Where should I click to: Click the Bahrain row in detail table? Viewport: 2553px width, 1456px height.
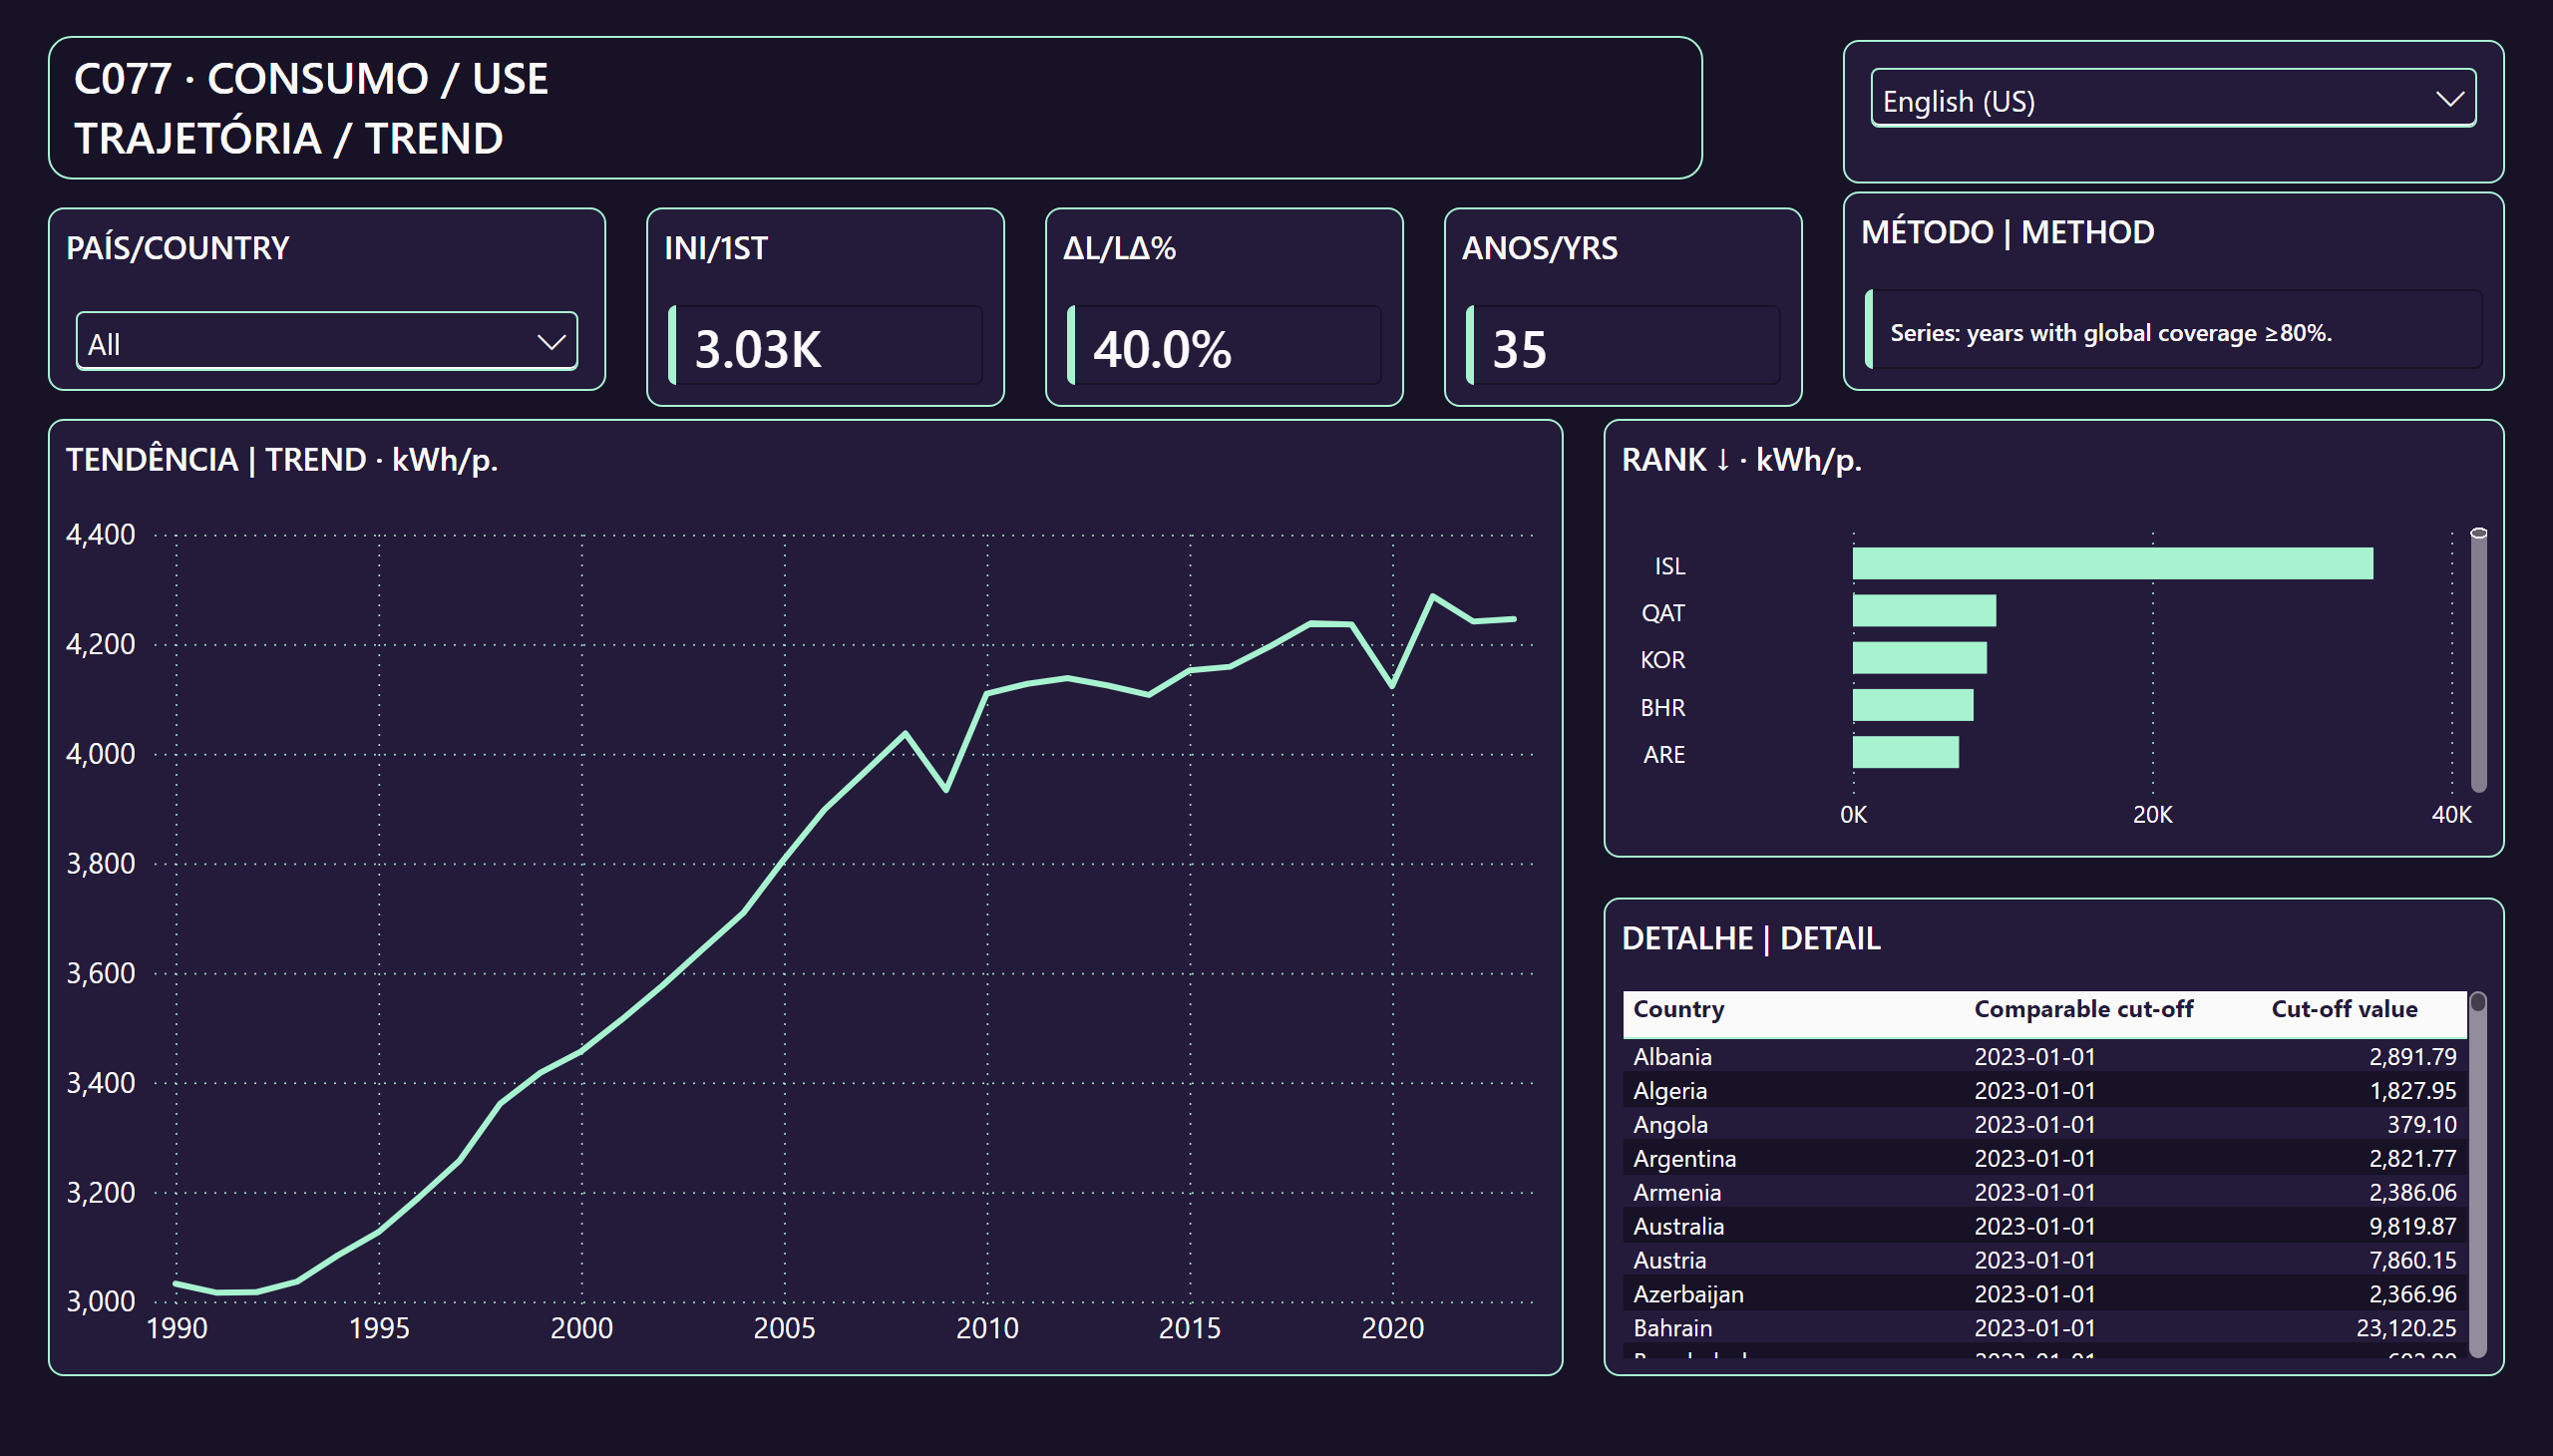coord(2044,1328)
